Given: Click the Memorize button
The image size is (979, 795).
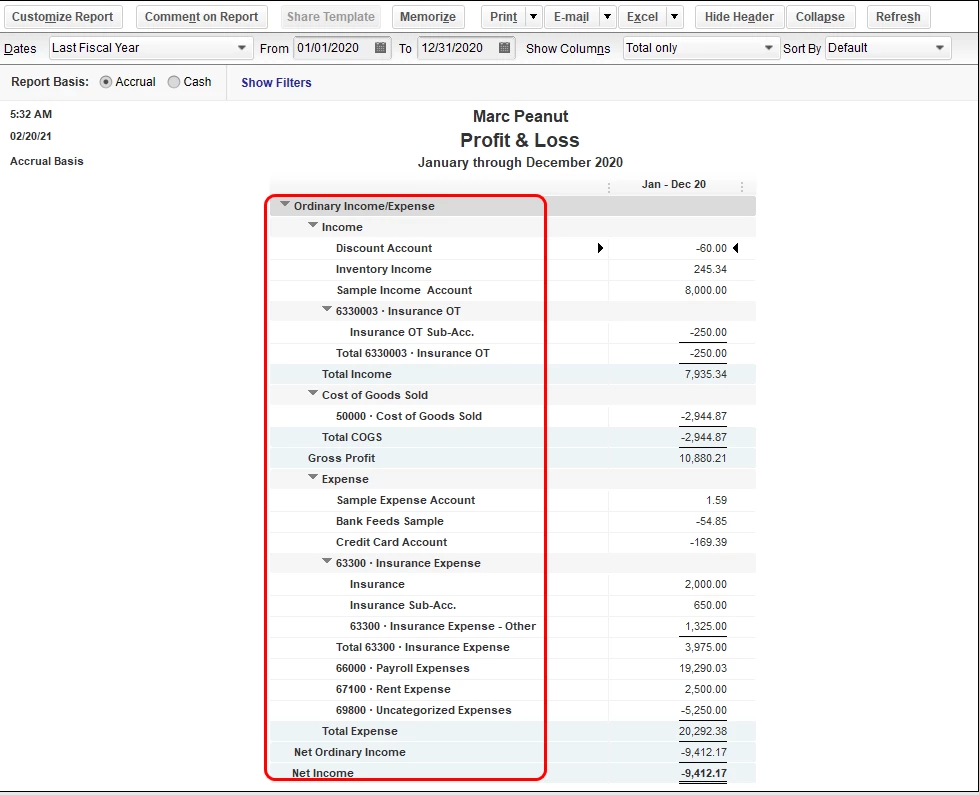Looking at the screenshot, I should tap(428, 17).
